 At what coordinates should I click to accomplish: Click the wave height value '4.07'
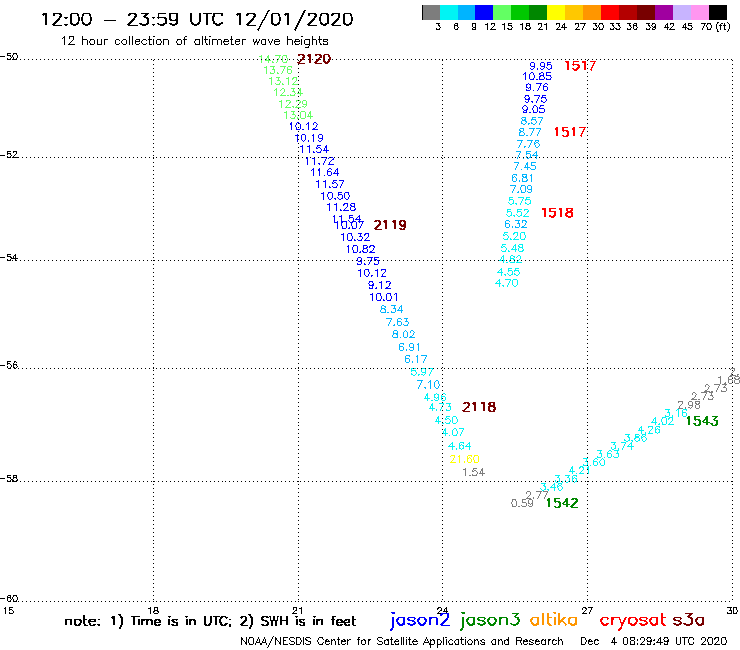(453, 432)
